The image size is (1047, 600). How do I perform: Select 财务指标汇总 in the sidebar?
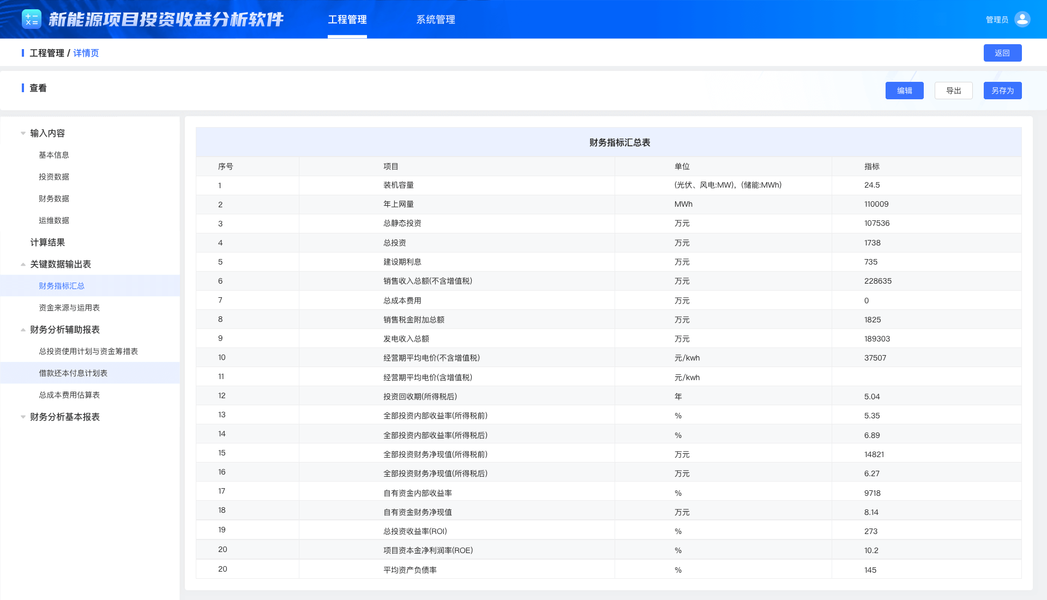(61, 286)
